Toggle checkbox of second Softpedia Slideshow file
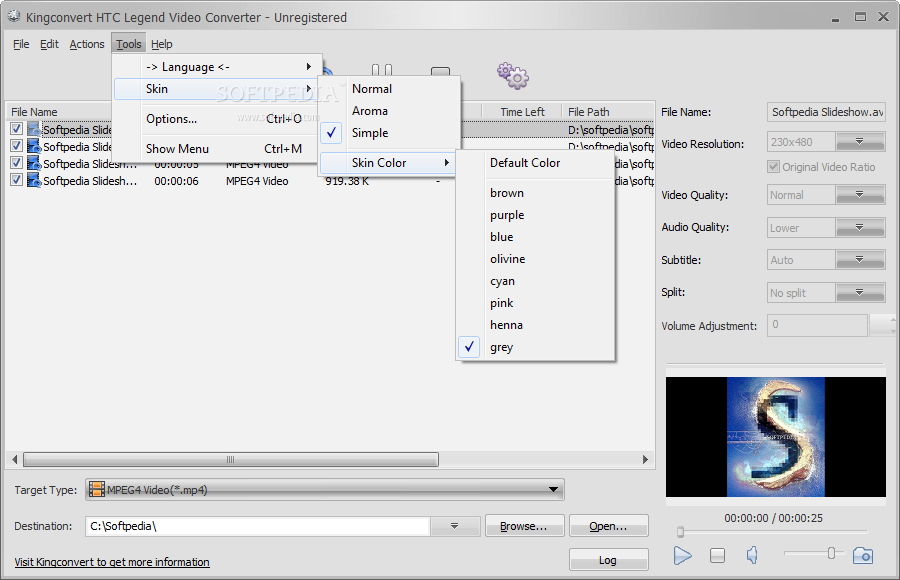The width and height of the screenshot is (900, 580). [x=17, y=146]
